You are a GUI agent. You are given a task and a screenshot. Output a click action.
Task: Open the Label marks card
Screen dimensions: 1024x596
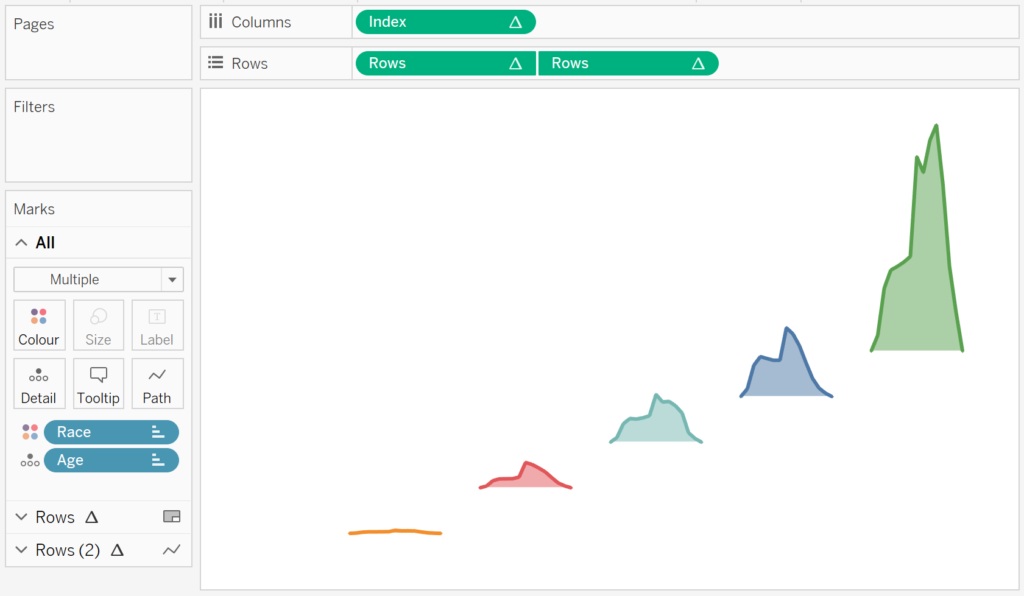[x=157, y=325]
